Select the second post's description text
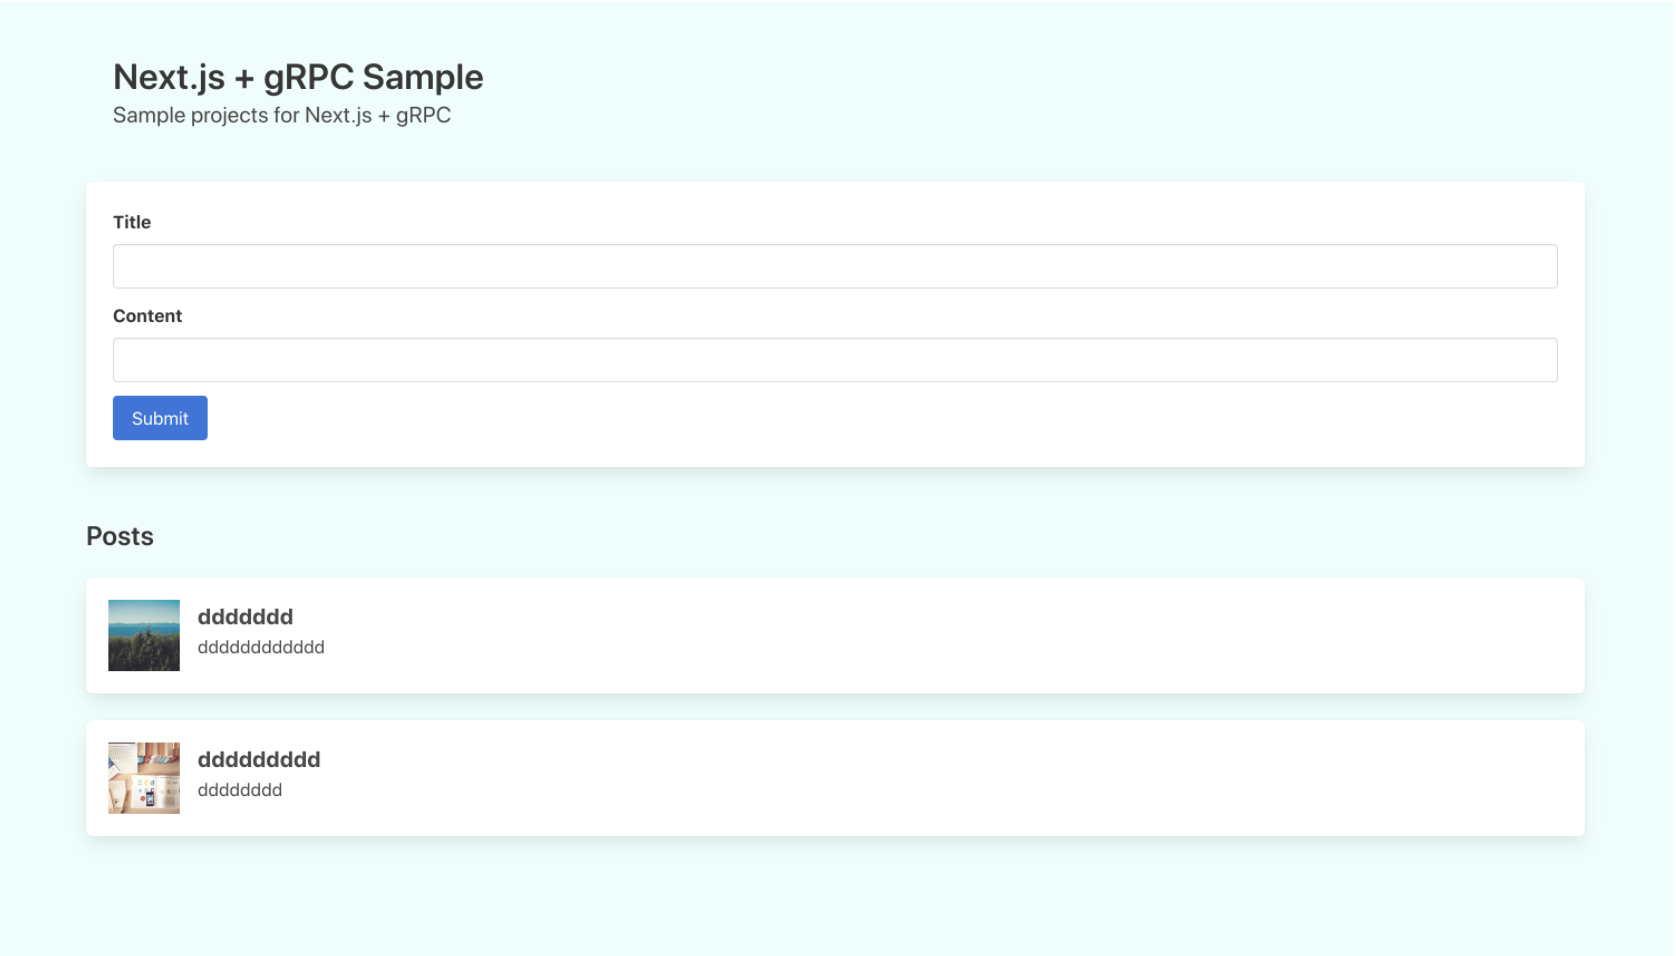Screen dimensions: 1676x956 click(239, 790)
